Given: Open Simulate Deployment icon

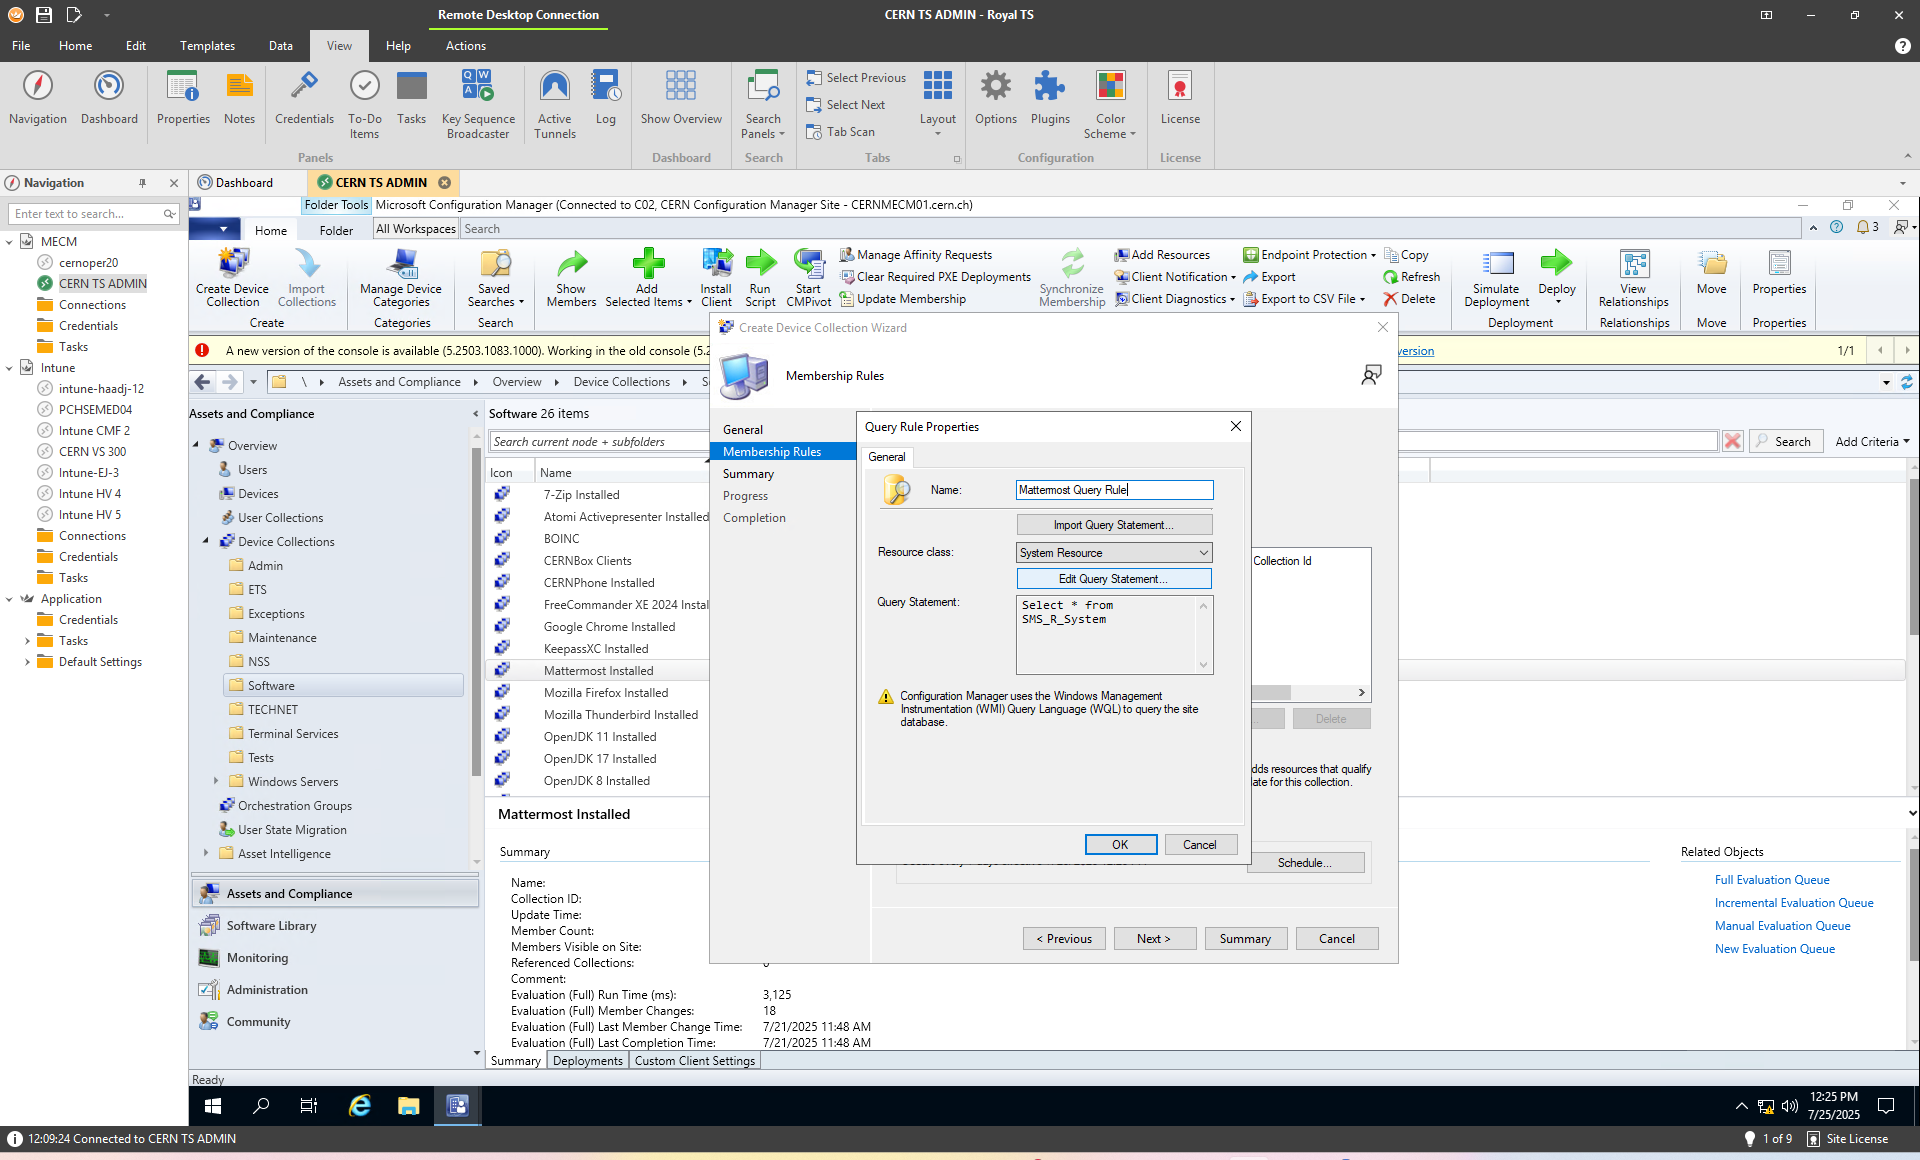Looking at the screenshot, I should click(1496, 265).
